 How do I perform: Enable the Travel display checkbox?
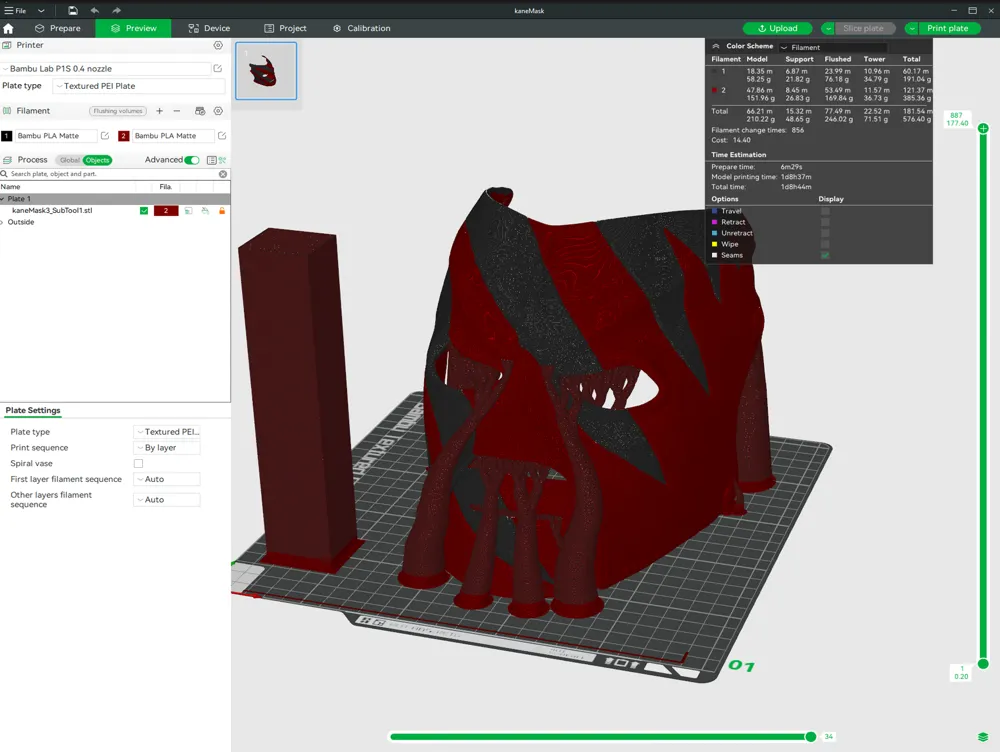(x=825, y=211)
